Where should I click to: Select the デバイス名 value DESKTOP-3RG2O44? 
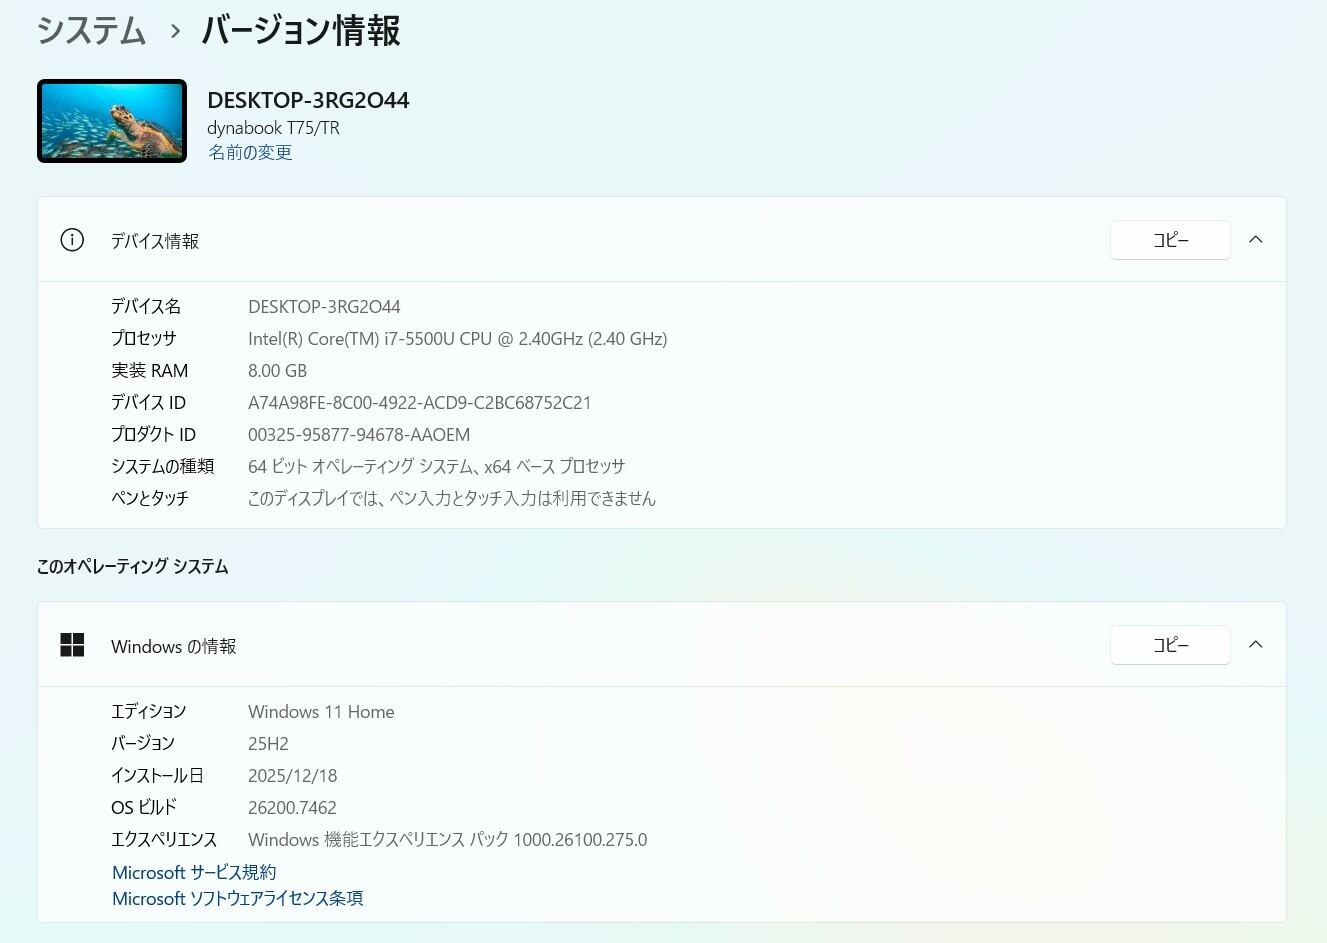pyautogui.click(x=324, y=307)
